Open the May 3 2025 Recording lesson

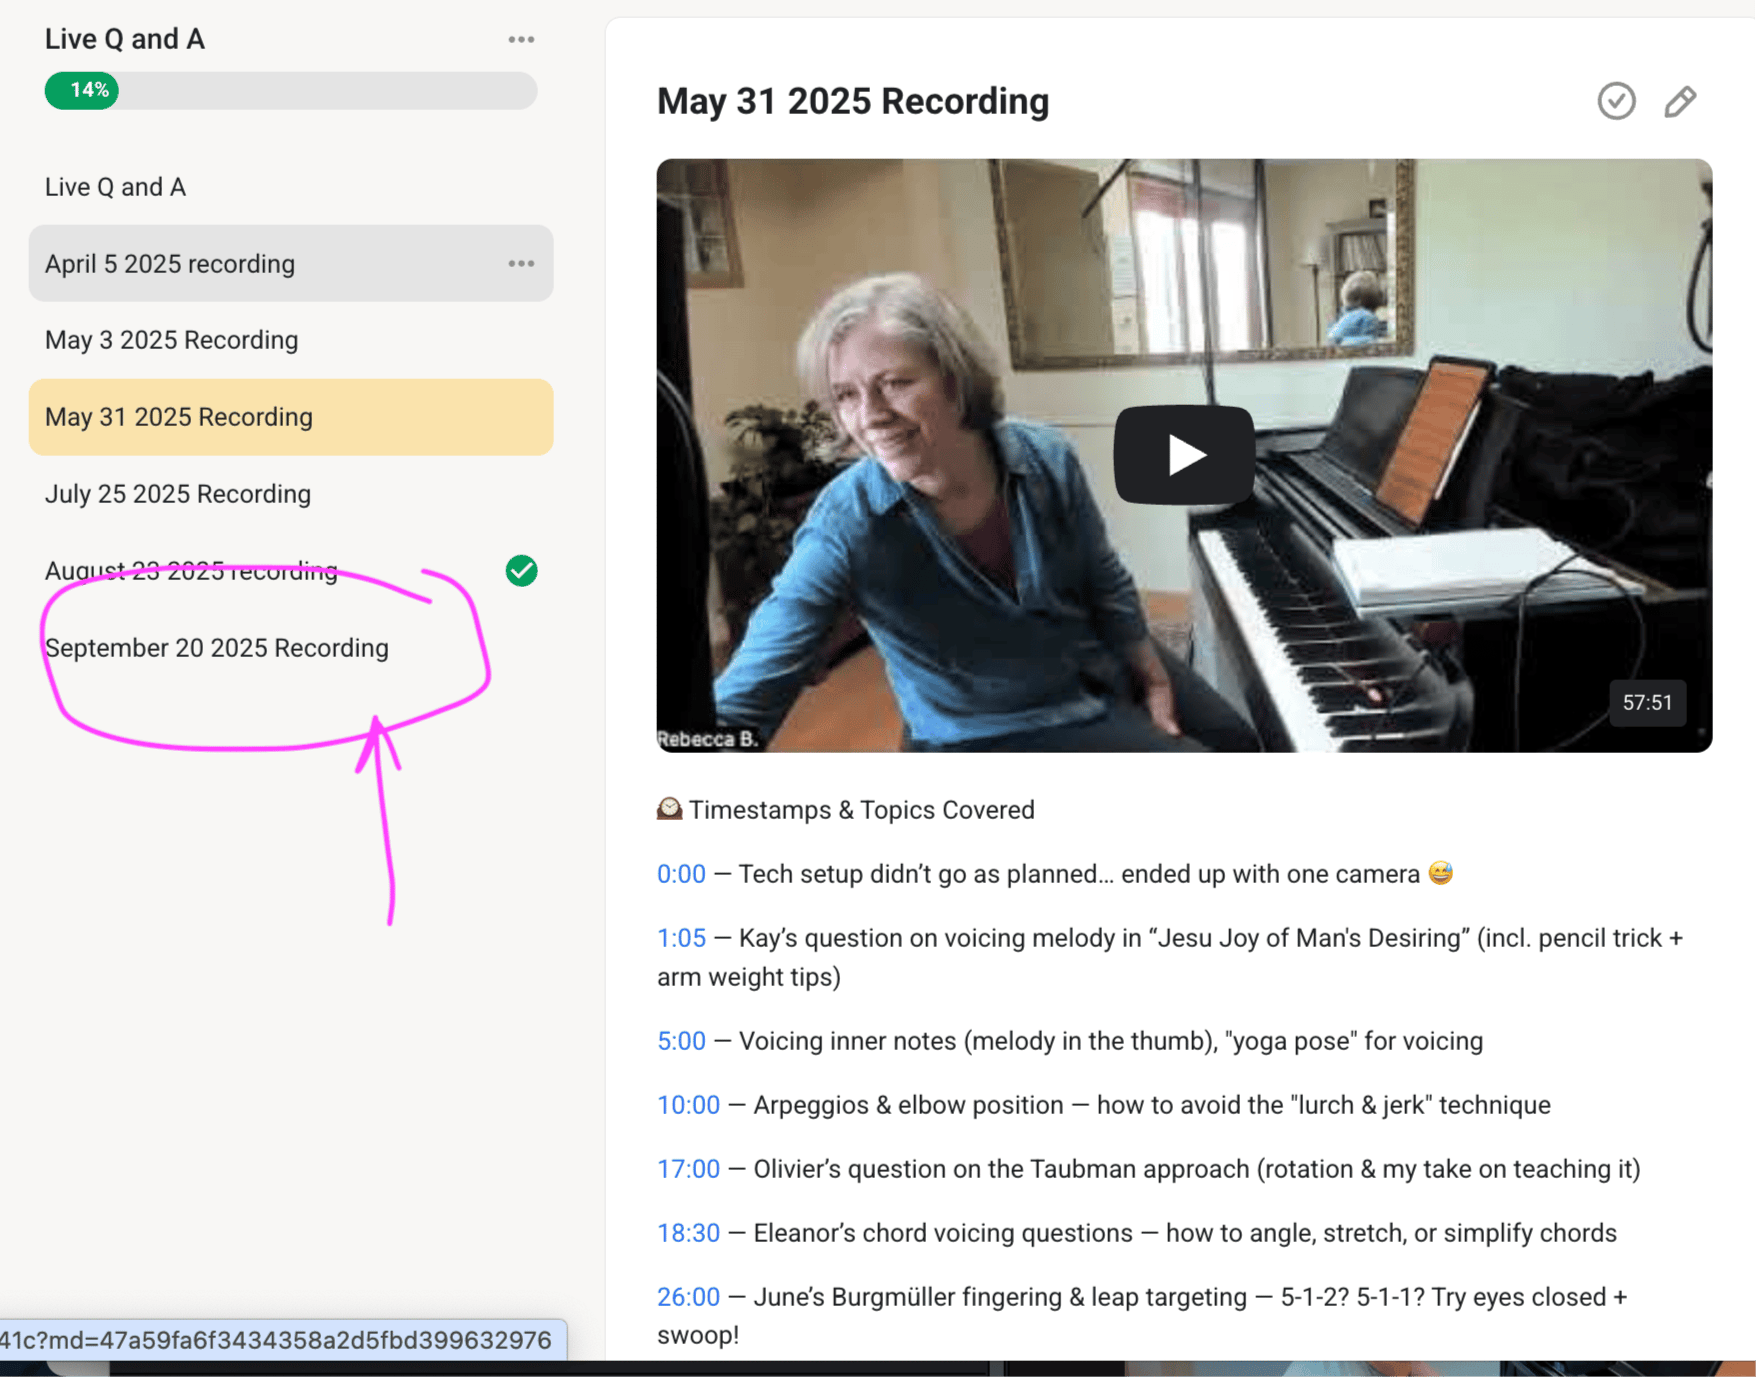[172, 340]
